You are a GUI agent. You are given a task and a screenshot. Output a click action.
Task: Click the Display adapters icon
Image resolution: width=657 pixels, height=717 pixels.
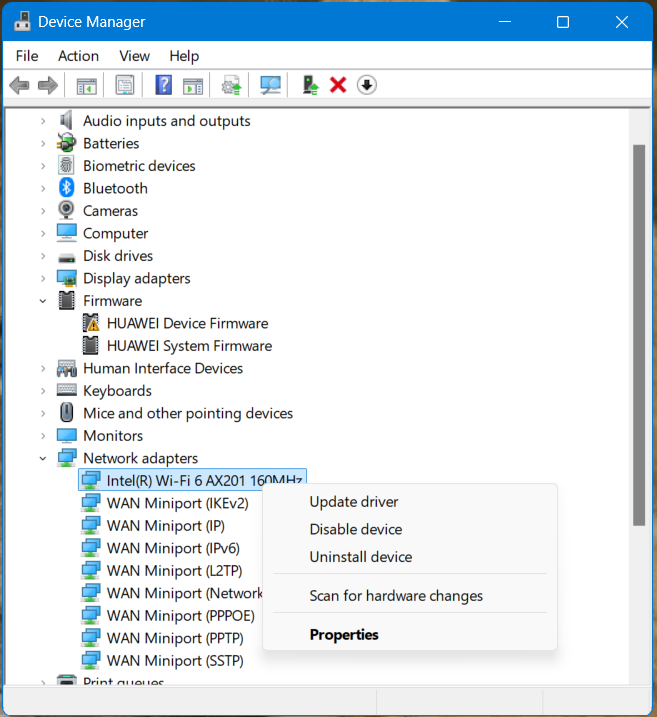(x=67, y=278)
